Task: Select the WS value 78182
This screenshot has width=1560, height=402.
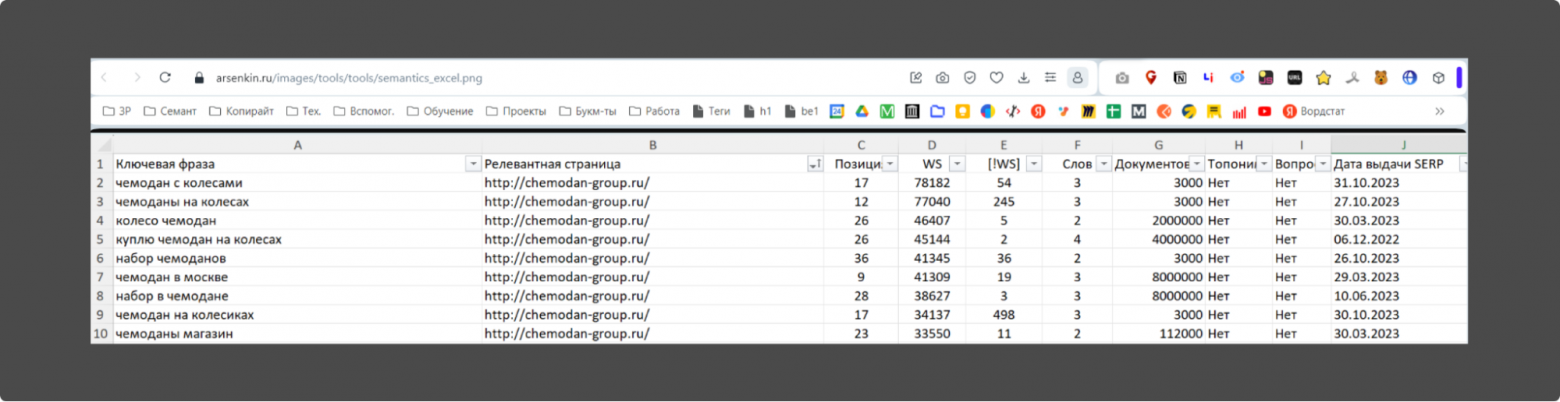Action: point(932,183)
